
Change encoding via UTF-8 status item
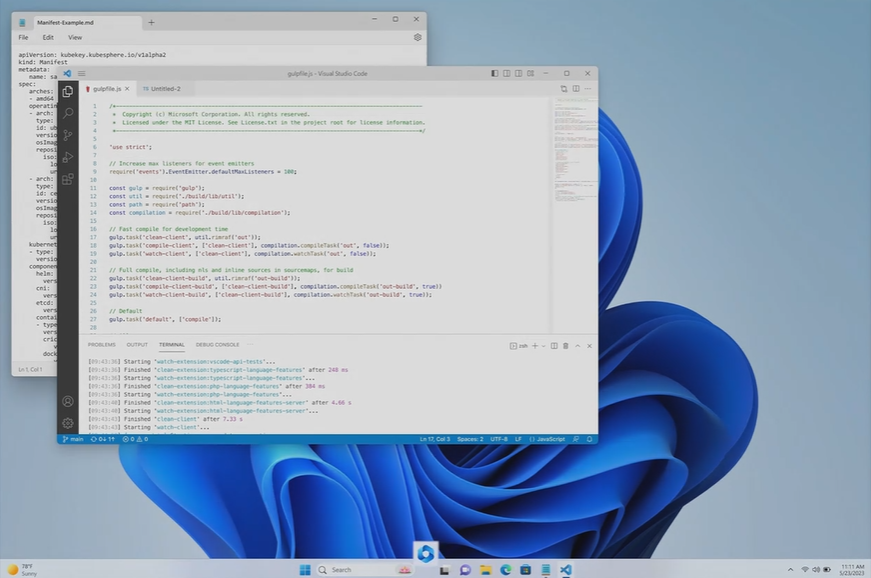(499, 439)
